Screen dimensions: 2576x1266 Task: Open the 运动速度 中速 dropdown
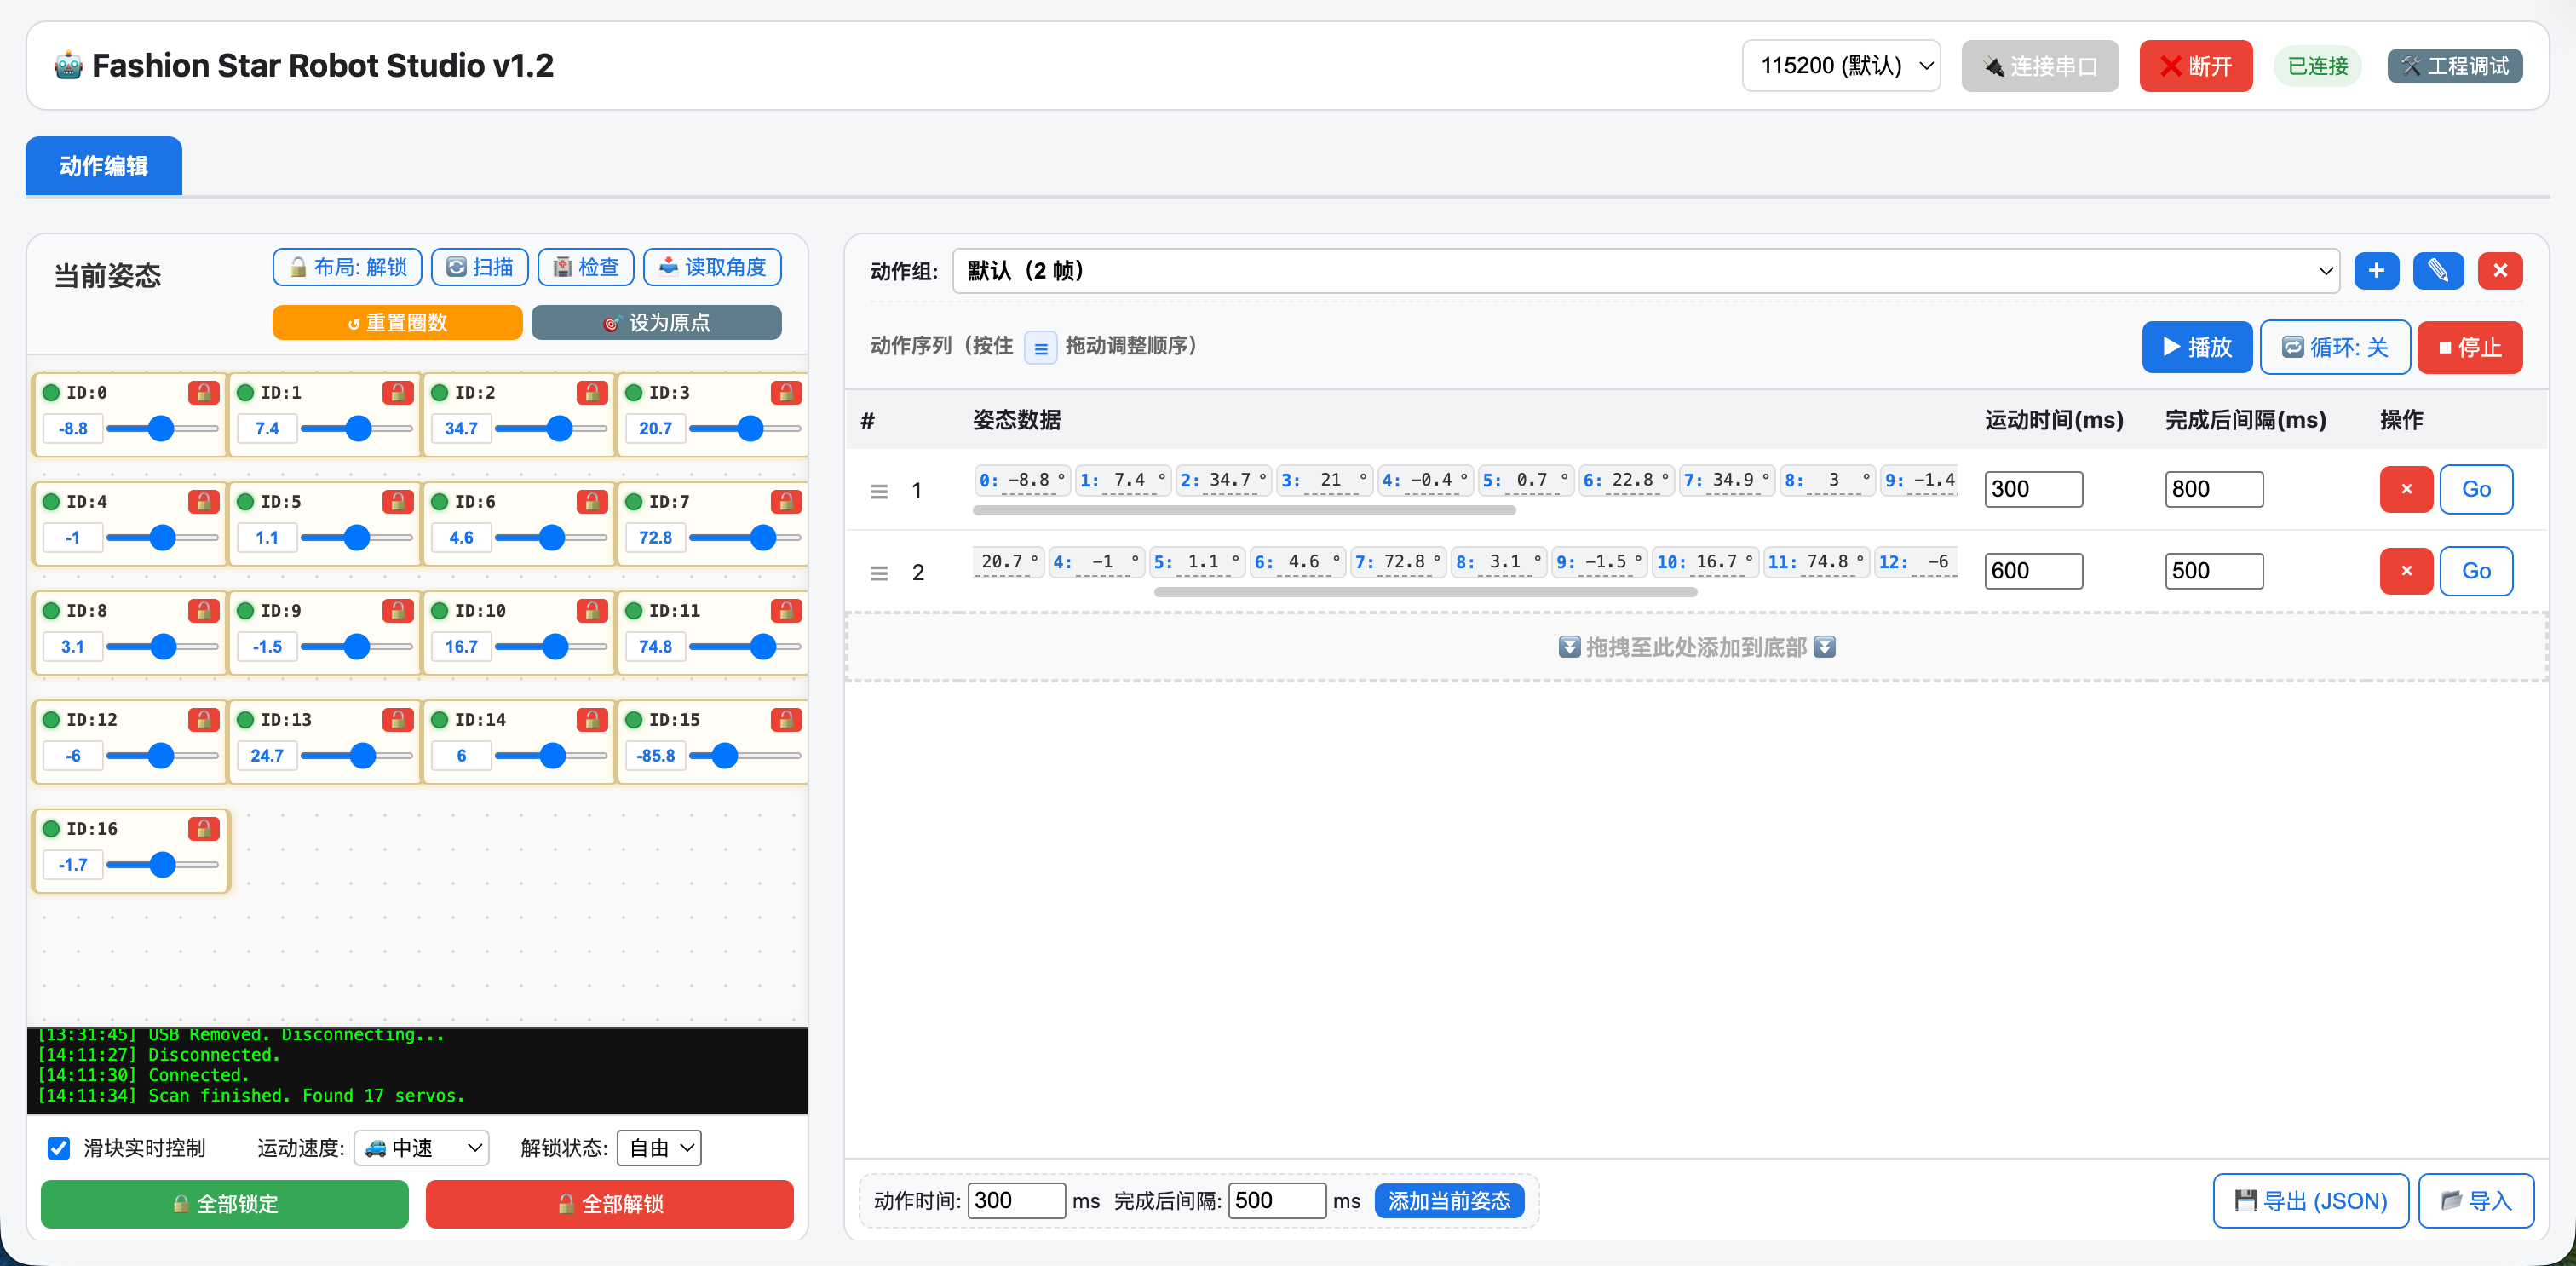coord(422,1147)
